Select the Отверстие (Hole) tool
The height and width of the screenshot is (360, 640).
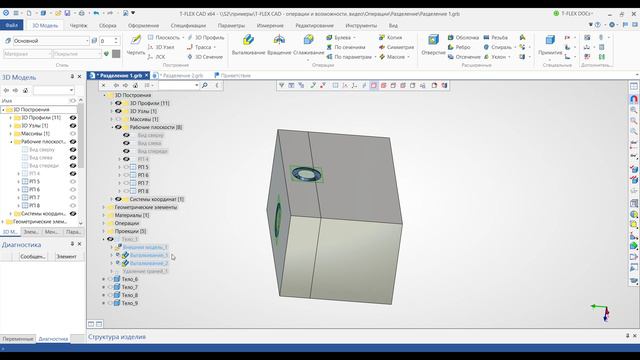pos(433,45)
